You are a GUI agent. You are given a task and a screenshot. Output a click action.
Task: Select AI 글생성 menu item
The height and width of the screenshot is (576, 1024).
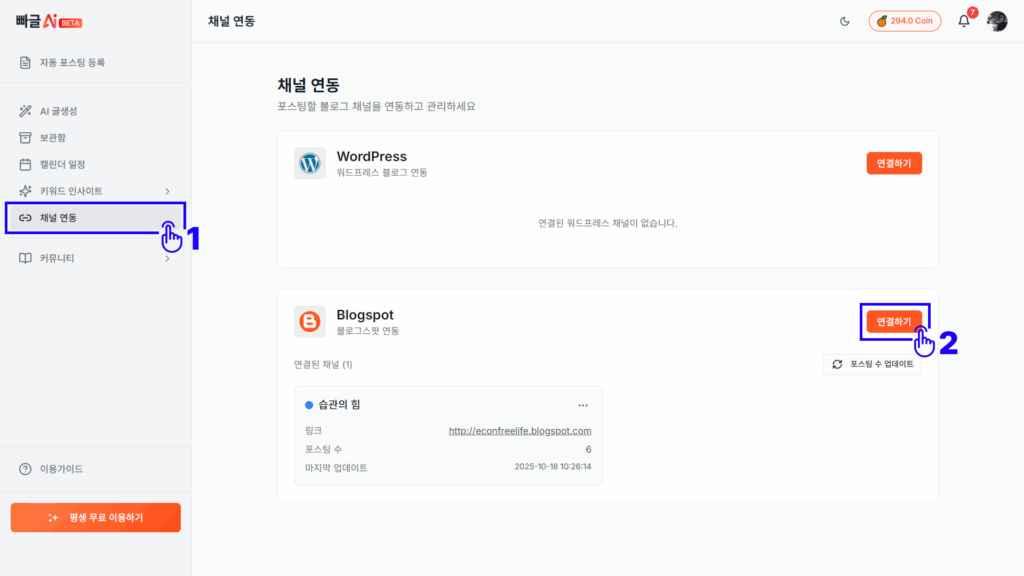(58, 111)
